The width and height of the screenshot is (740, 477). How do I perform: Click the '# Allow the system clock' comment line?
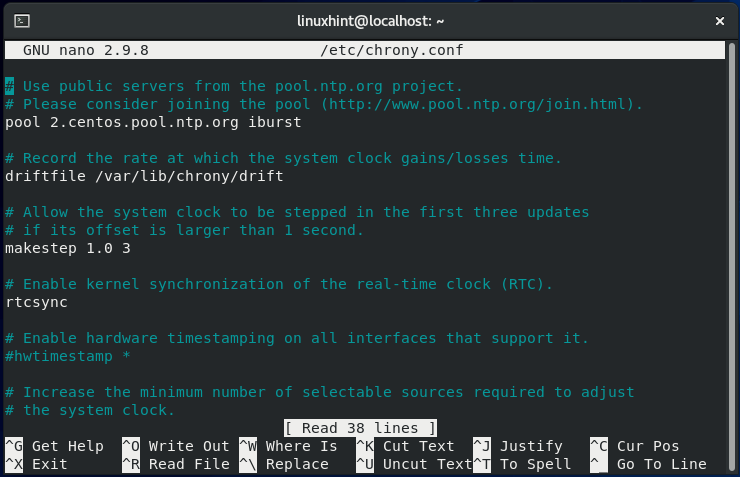tap(297, 212)
